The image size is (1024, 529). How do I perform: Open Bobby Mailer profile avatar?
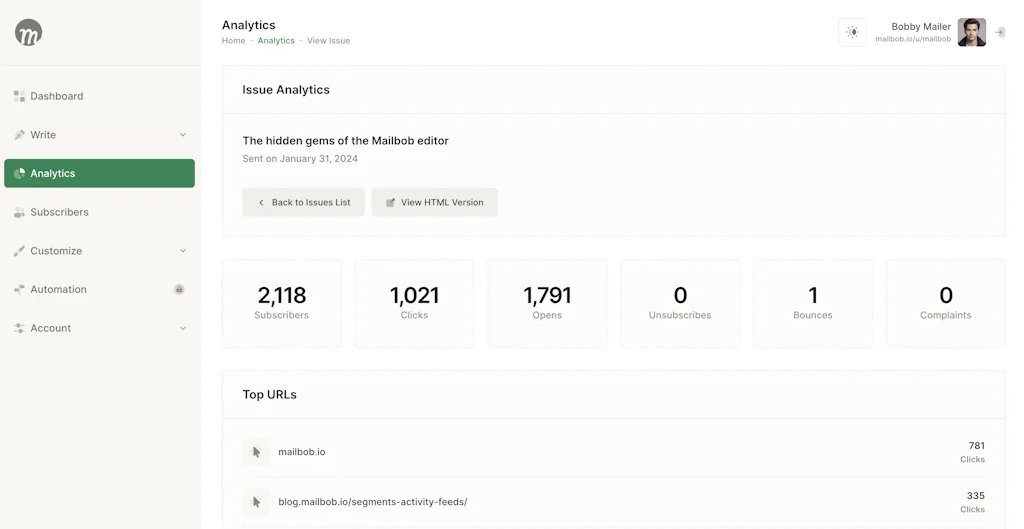[971, 32]
